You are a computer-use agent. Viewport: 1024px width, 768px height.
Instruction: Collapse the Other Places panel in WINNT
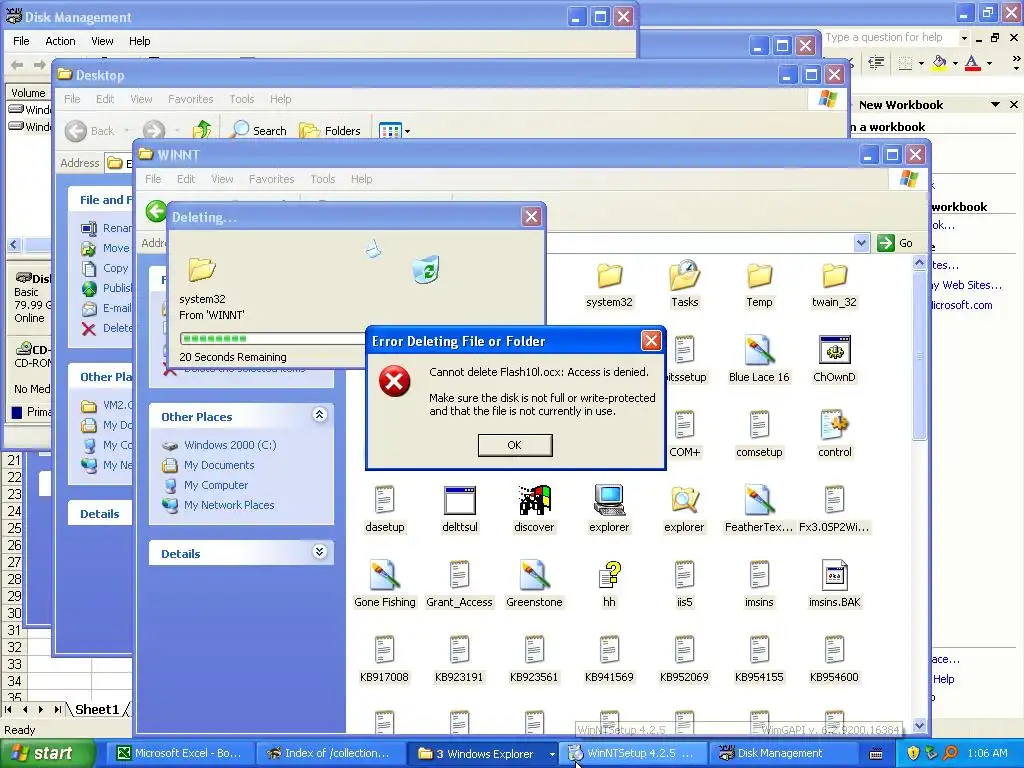coord(319,415)
